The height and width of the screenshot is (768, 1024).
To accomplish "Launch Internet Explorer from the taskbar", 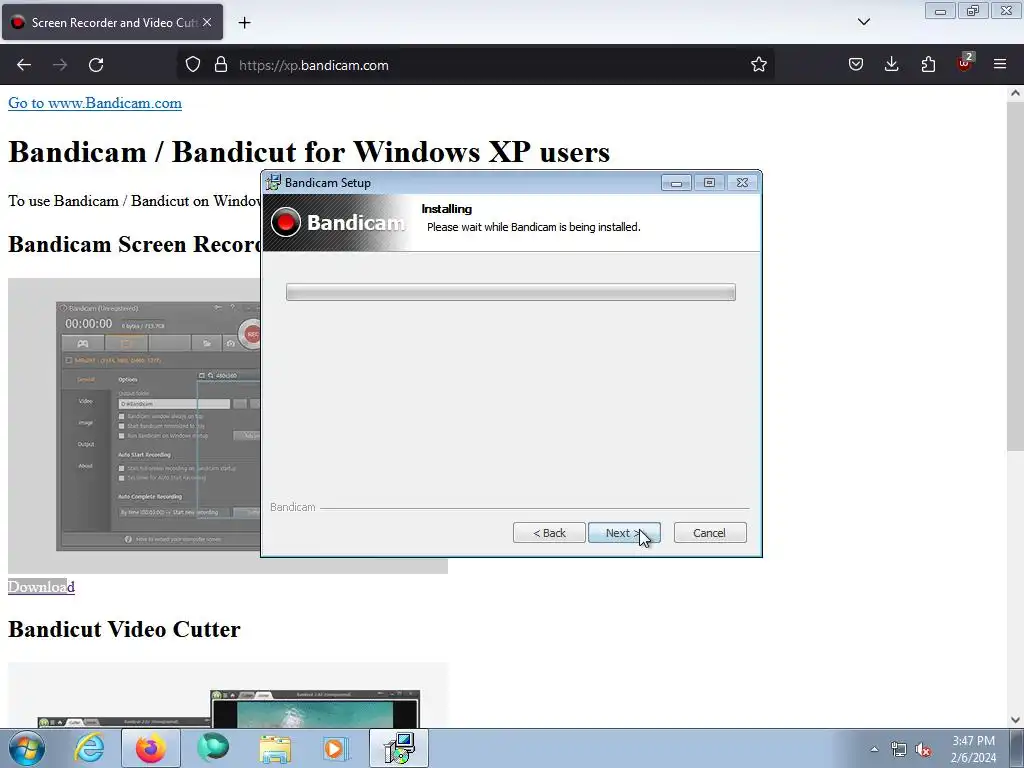I will 89,748.
